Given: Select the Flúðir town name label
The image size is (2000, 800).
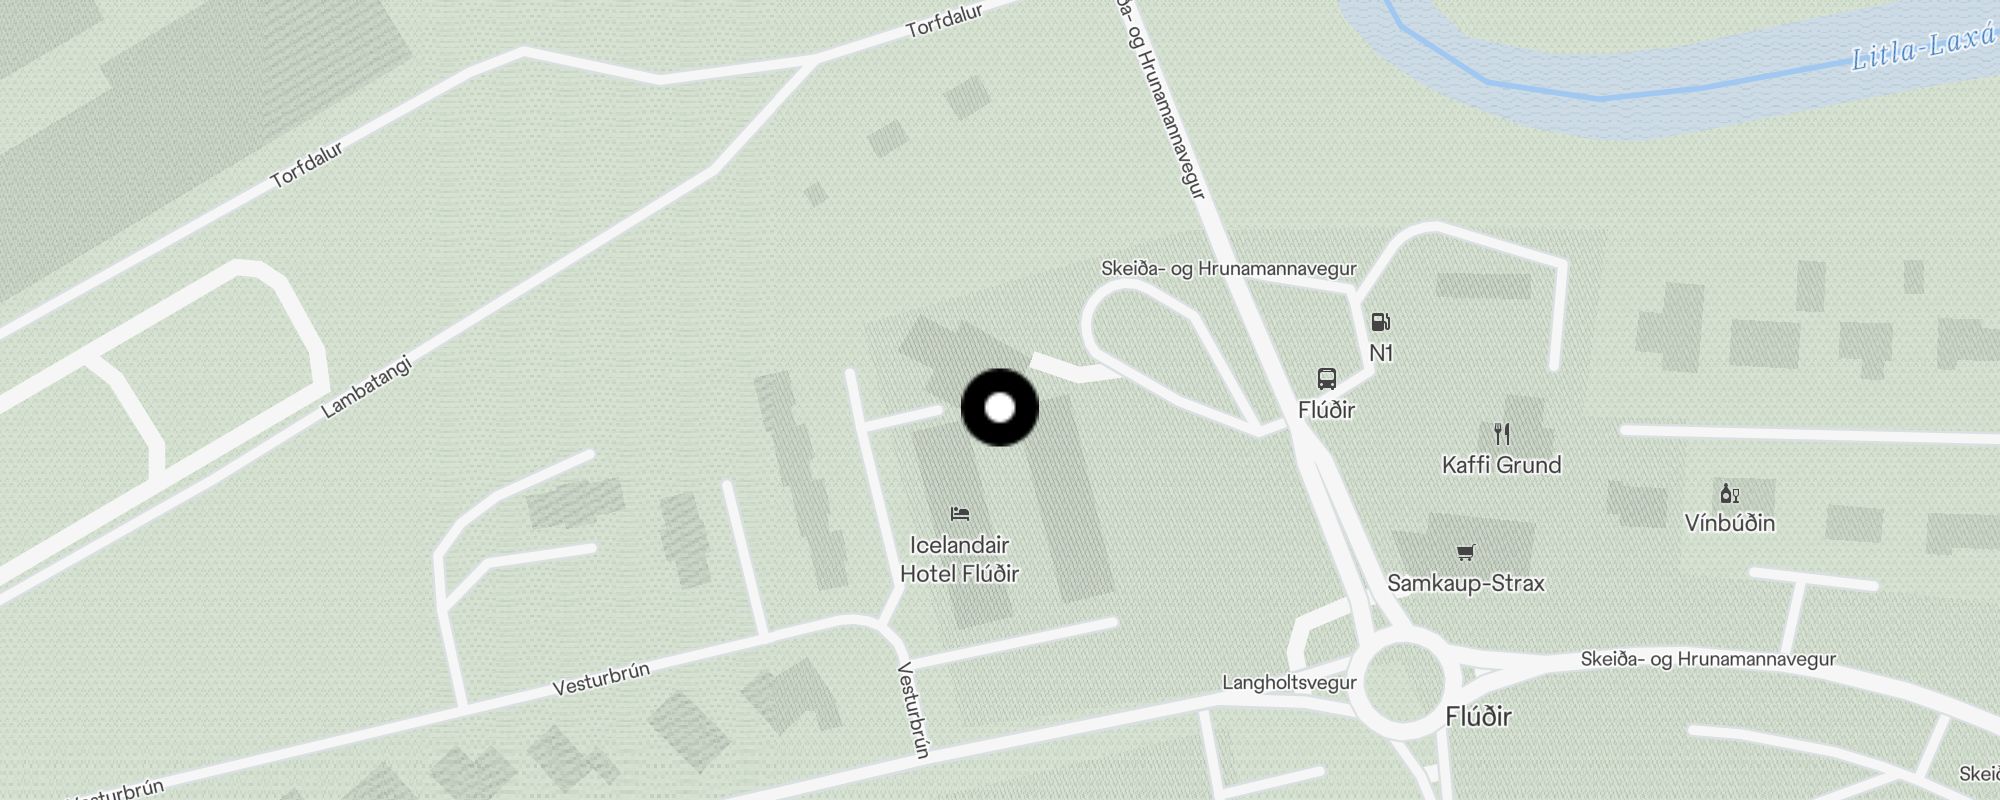Looking at the screenshot, I should tap(1479, 716).
